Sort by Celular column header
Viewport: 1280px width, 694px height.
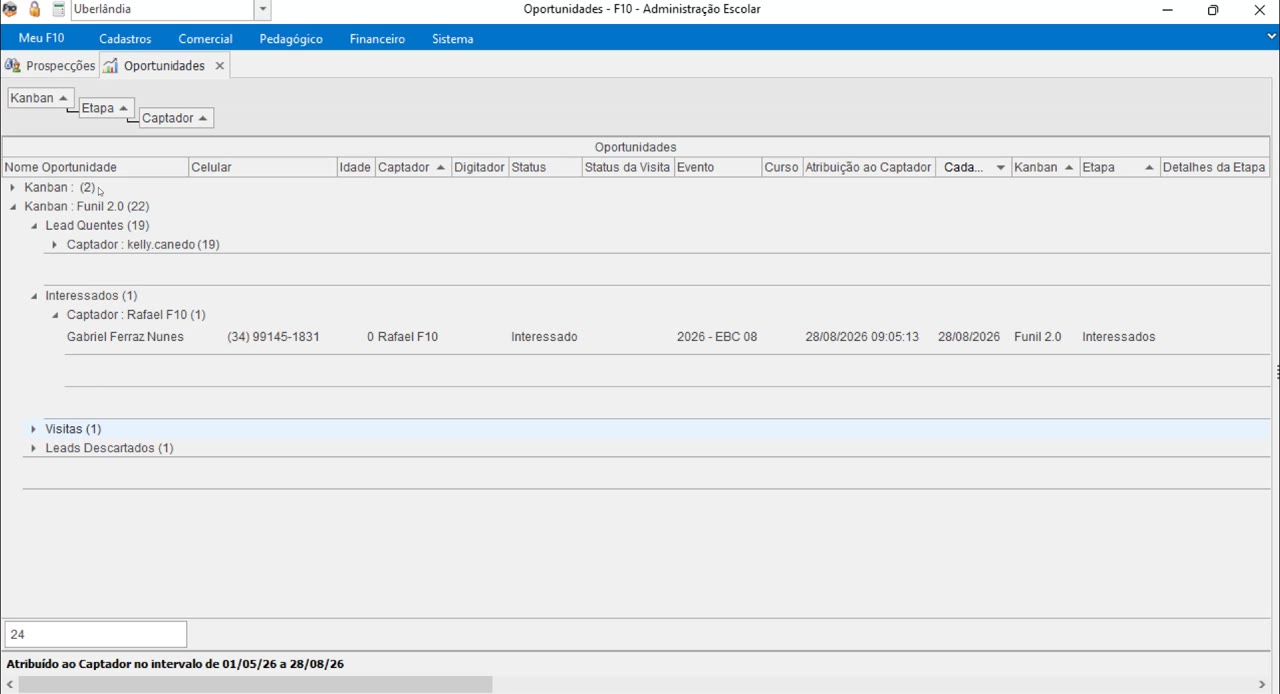click(262, 167)
